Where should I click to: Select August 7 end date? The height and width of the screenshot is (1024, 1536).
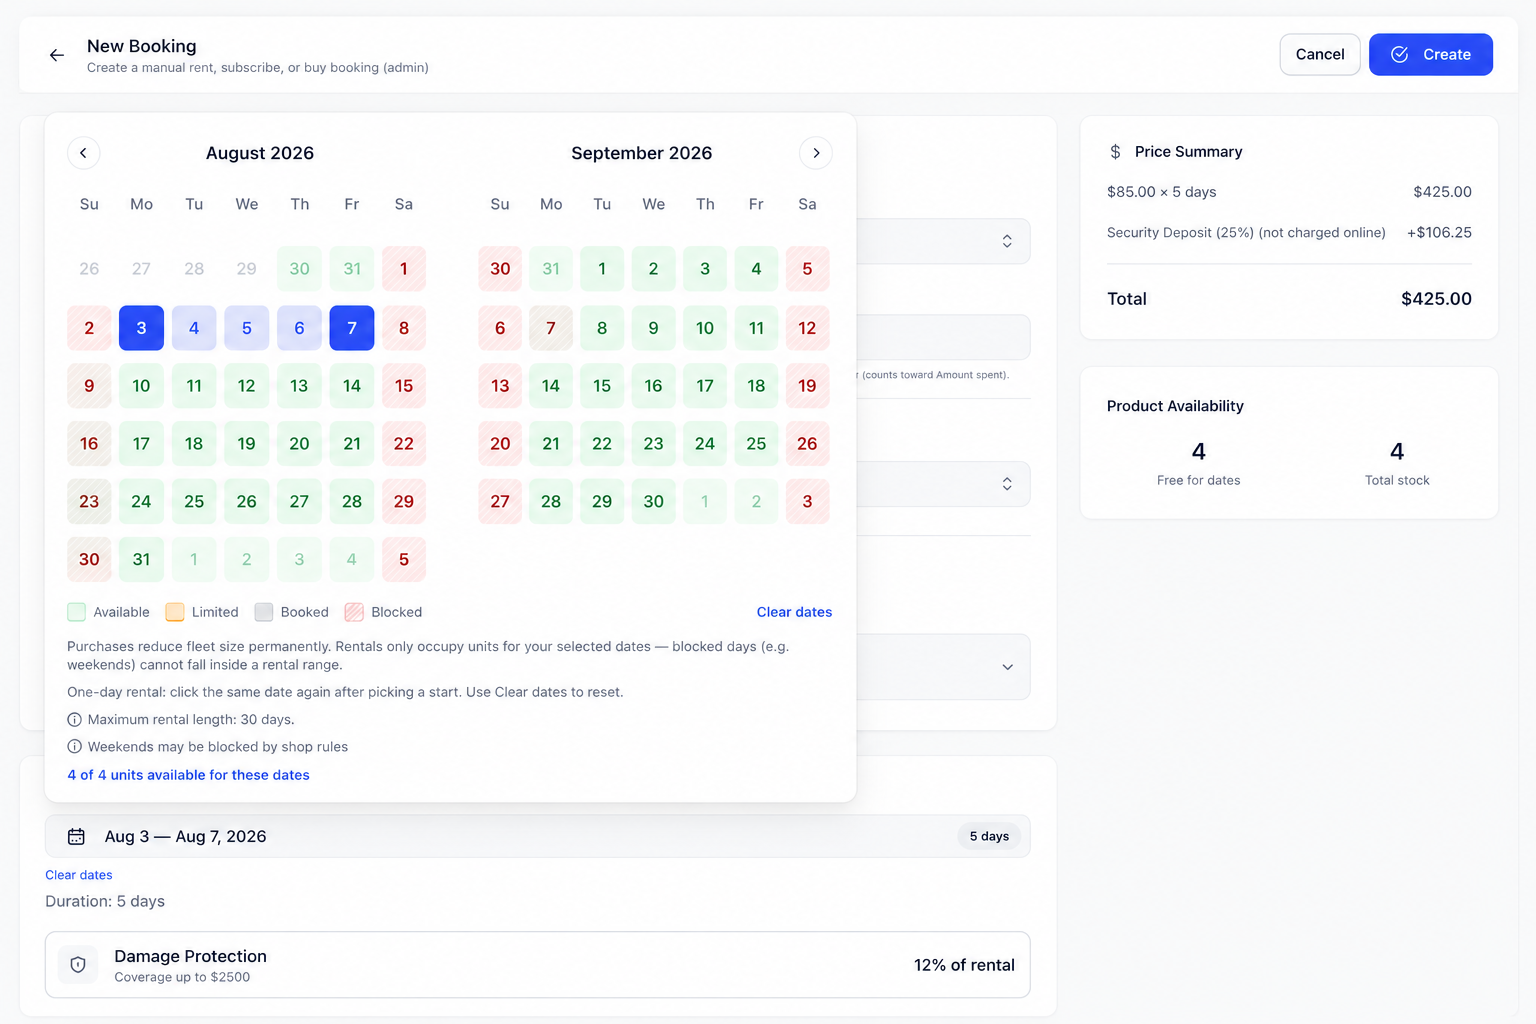pos(352,328)
